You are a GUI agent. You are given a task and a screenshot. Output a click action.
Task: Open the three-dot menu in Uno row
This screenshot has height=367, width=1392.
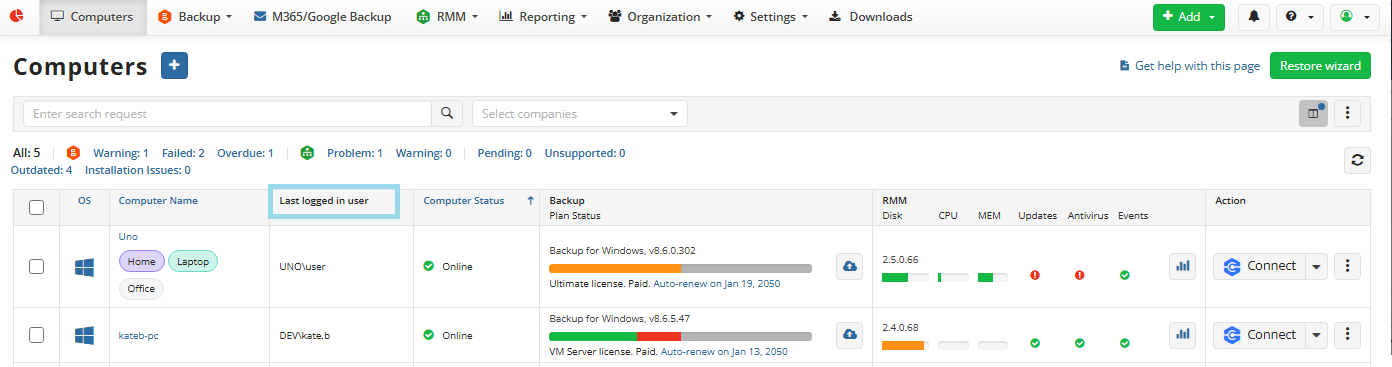coord(1348,266)
